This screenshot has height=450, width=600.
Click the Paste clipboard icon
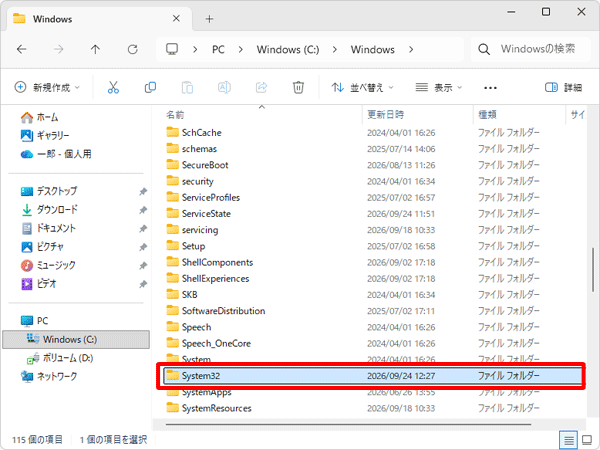[x=187, y=88]
